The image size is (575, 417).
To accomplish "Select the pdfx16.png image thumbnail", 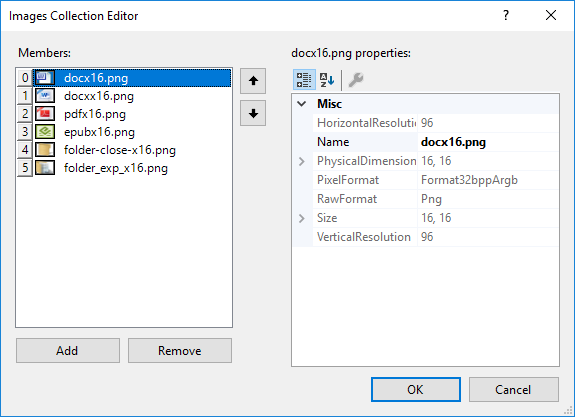I will 45,114.
